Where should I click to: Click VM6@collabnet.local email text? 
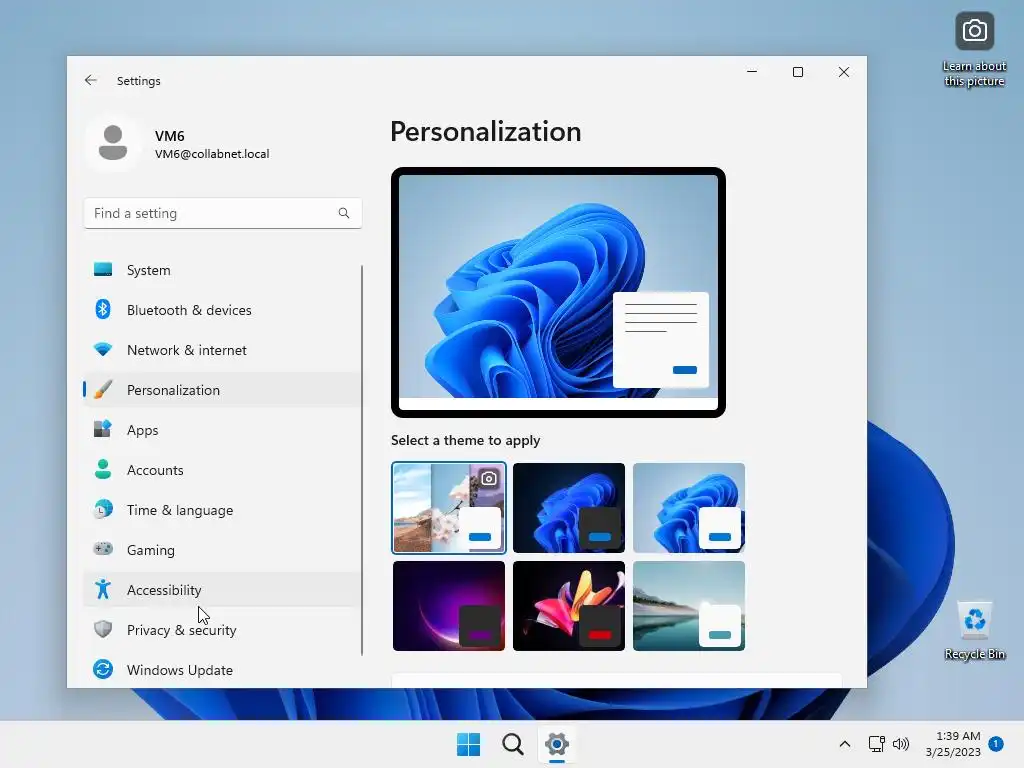212,153
